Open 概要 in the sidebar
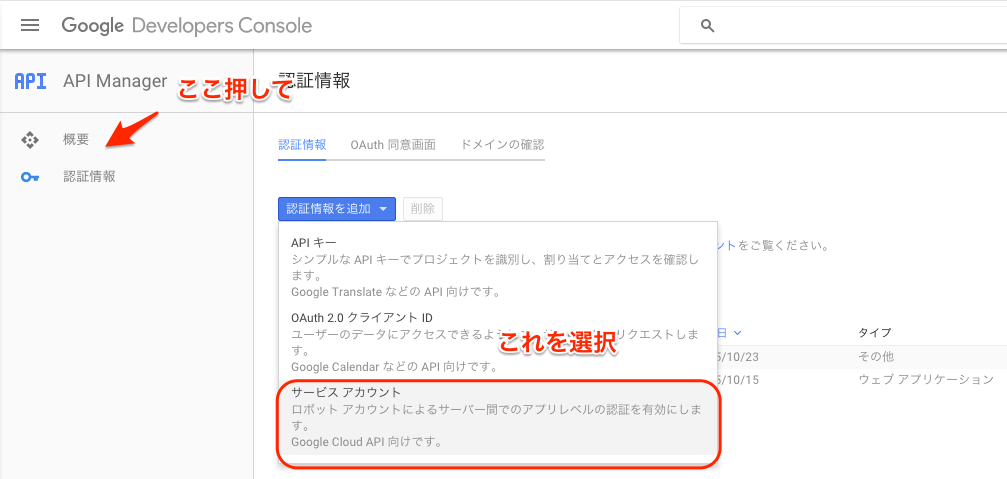Viewport: 1007px width, 479px height. point(76,139)
